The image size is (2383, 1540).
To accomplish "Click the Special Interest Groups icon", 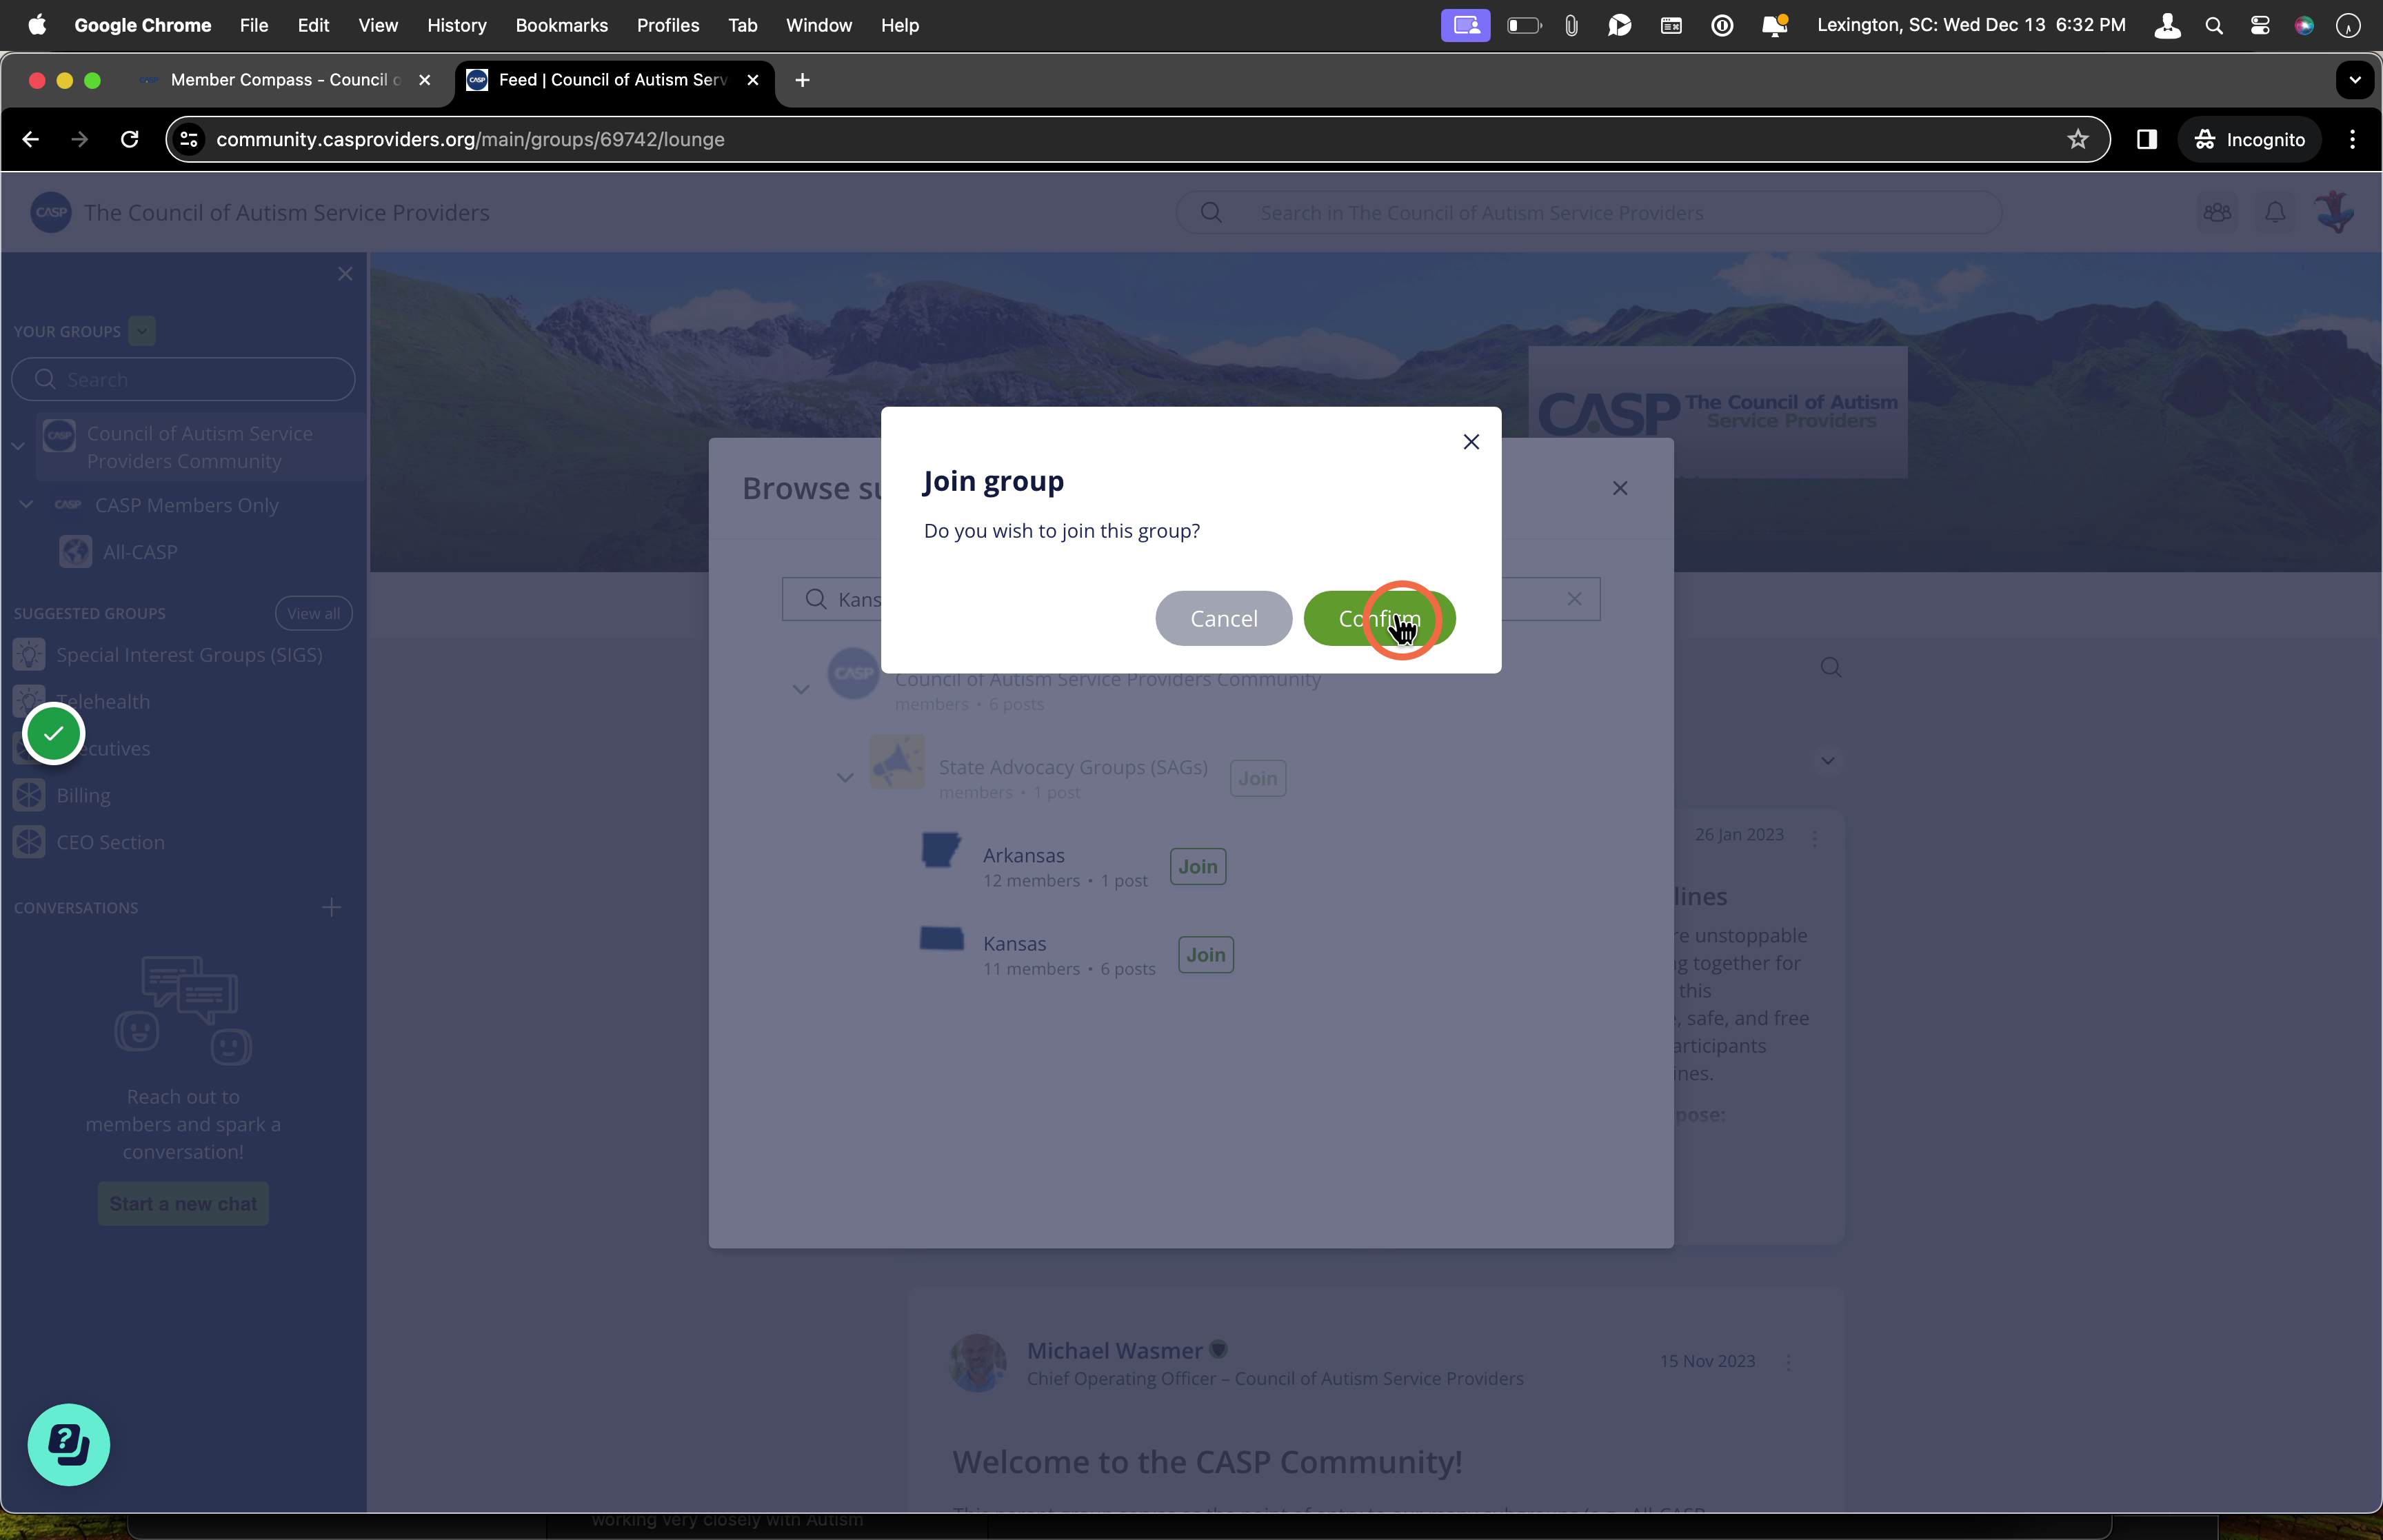I will 29,655.
